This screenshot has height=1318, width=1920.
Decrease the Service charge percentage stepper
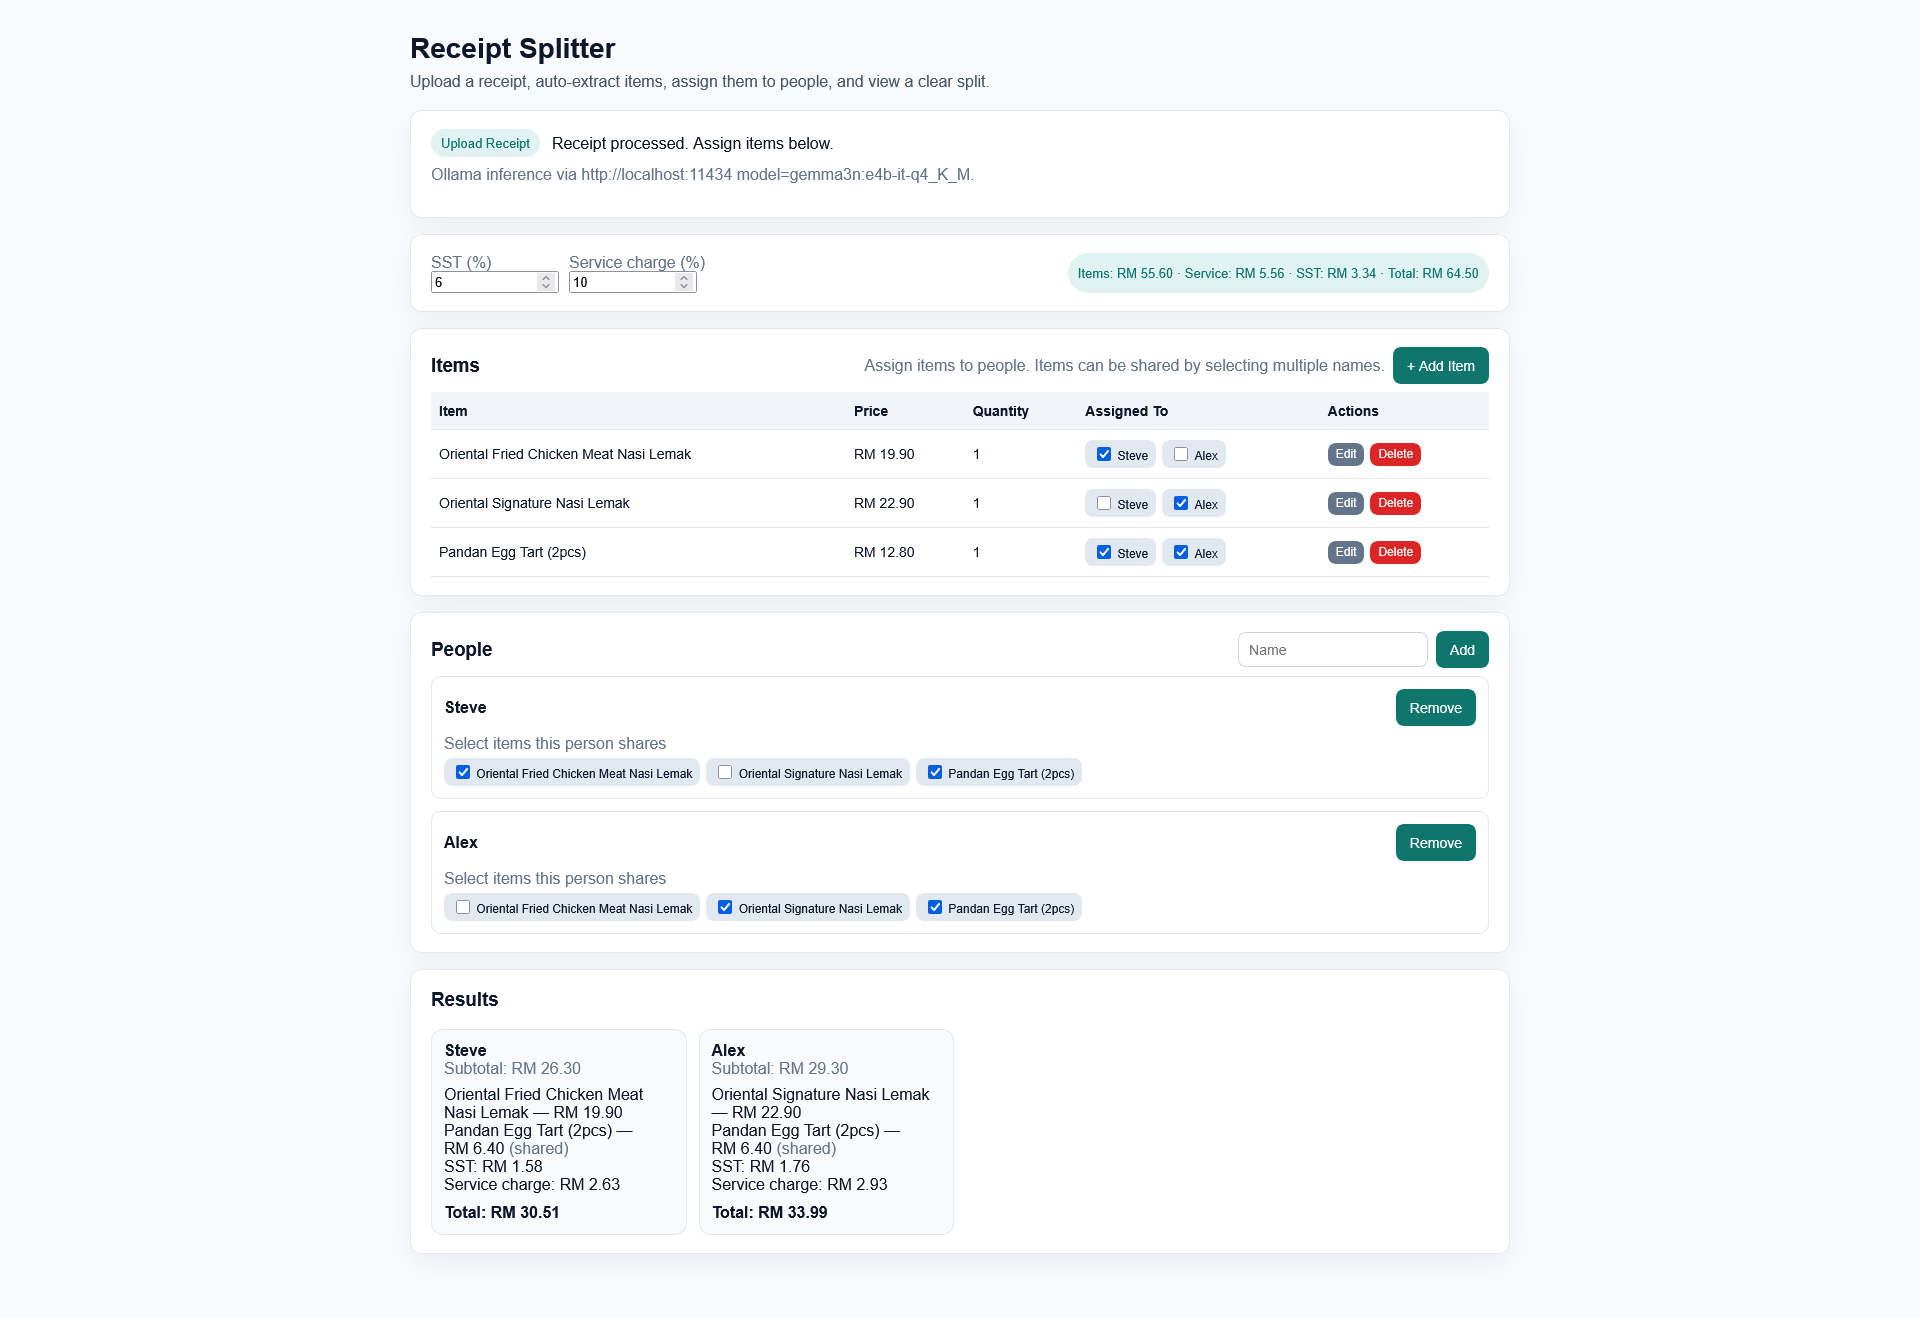click(684, 287)
